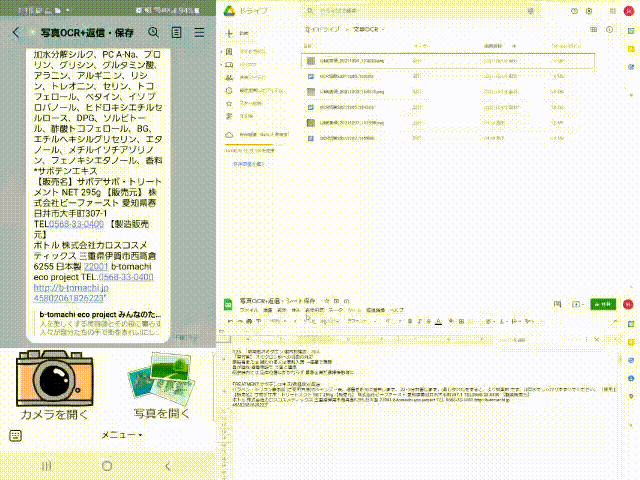Open the 挿入 menu in Sheets
Image resolution: width=640 pixels, height=480 pixels.
tap(296, 310)
